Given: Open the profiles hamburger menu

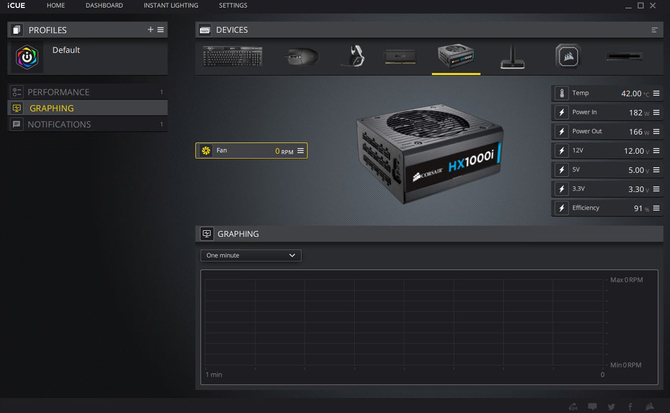Looking at the screenshot, I should pos(161,29).
